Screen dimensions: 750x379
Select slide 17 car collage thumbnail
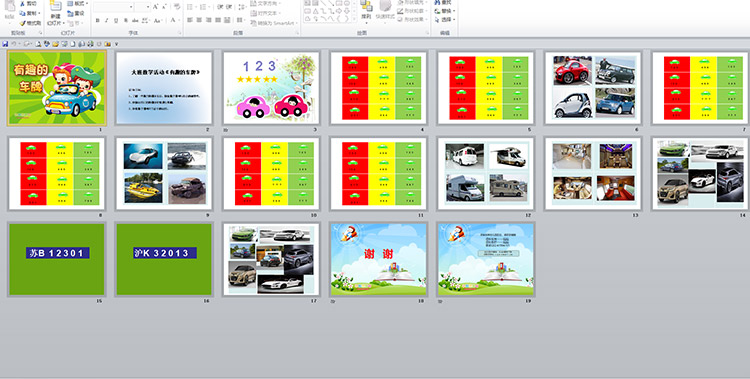click(271, 259)
